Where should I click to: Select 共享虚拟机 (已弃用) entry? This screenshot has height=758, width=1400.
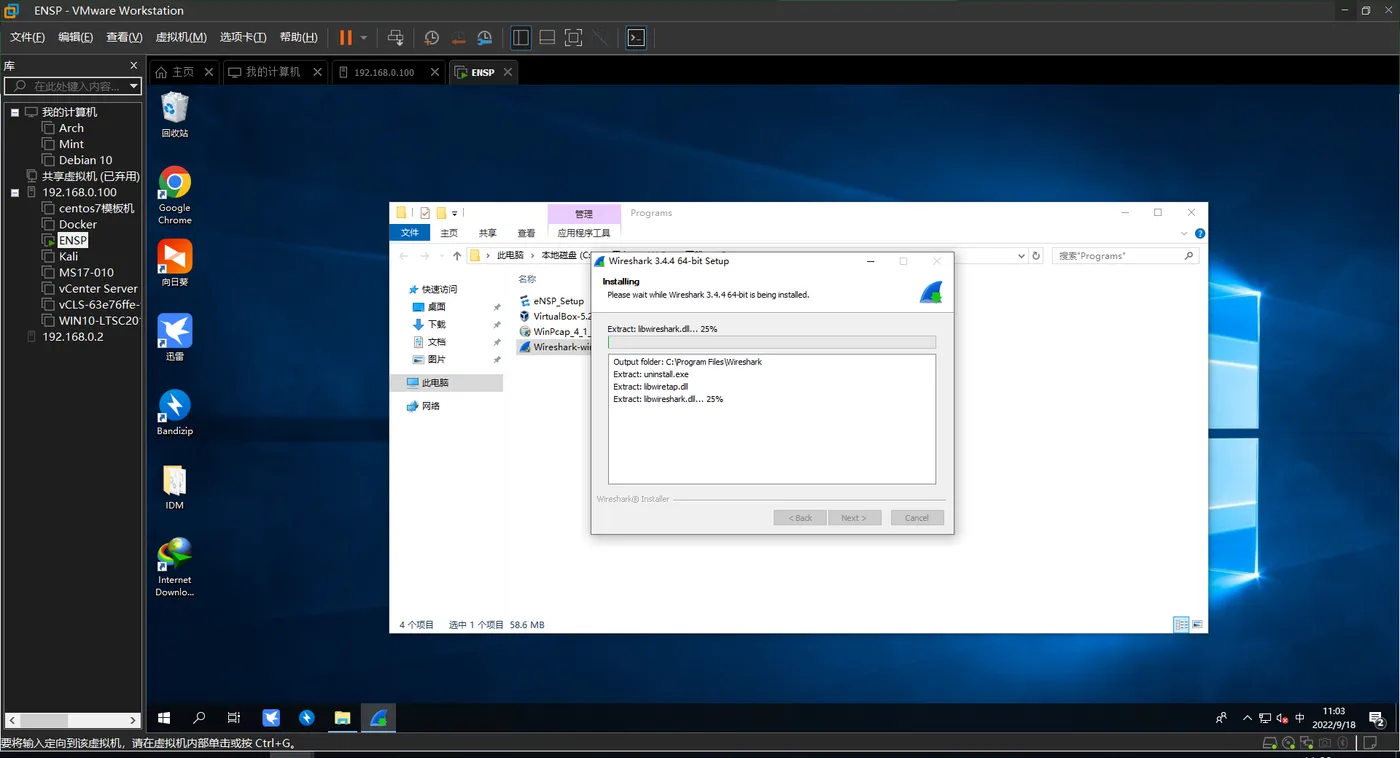pyautogui.click(x=90, y=176)
